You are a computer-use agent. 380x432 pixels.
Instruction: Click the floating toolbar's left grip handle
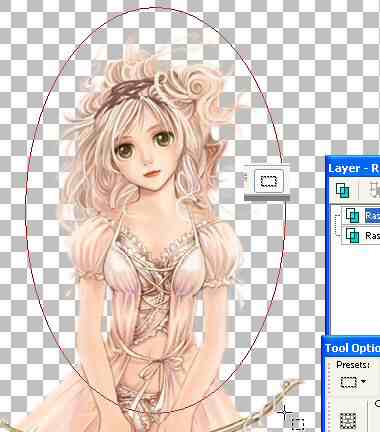pos(248,180)
